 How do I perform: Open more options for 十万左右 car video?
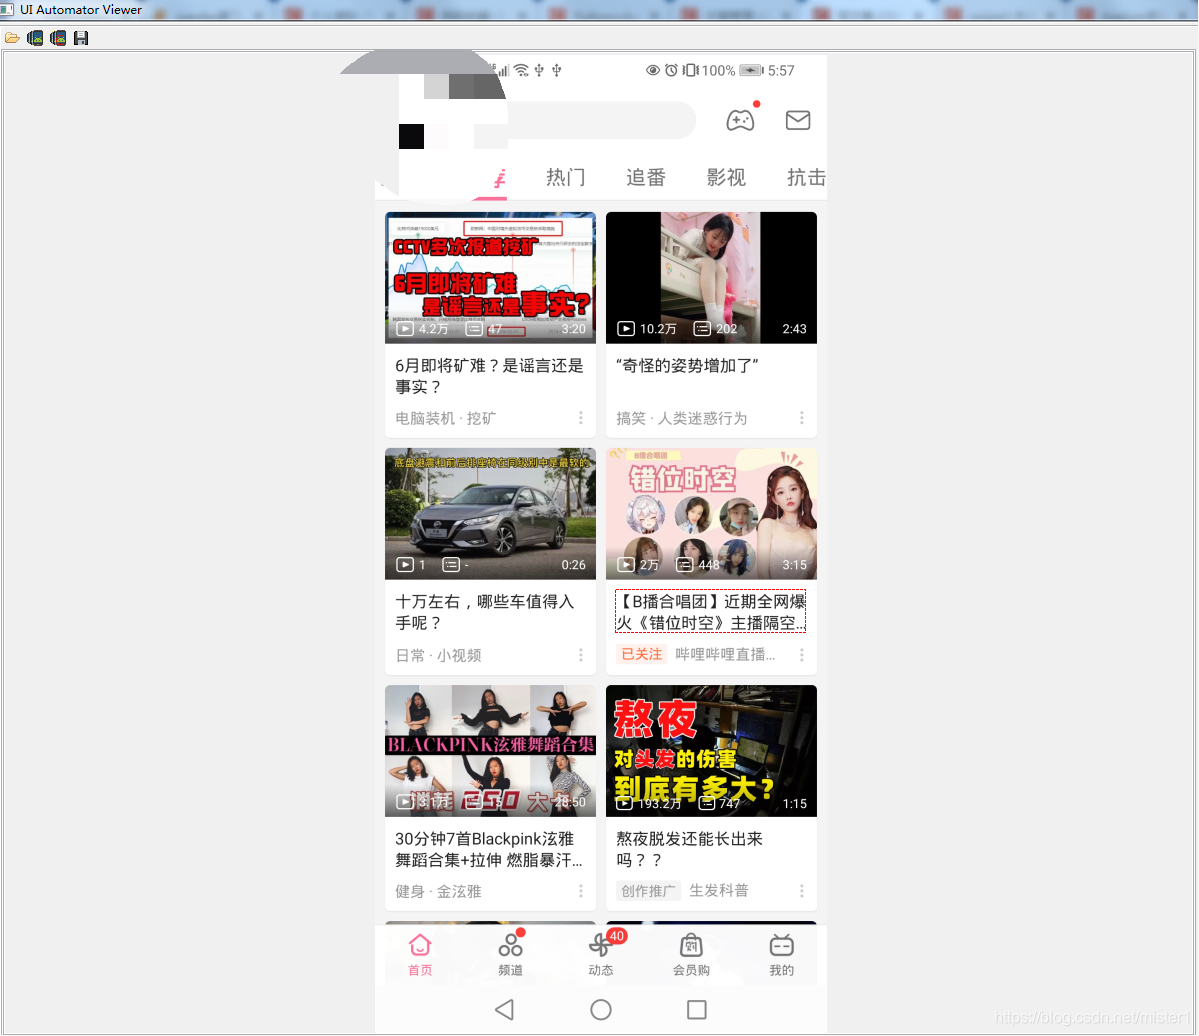point(580,655)
